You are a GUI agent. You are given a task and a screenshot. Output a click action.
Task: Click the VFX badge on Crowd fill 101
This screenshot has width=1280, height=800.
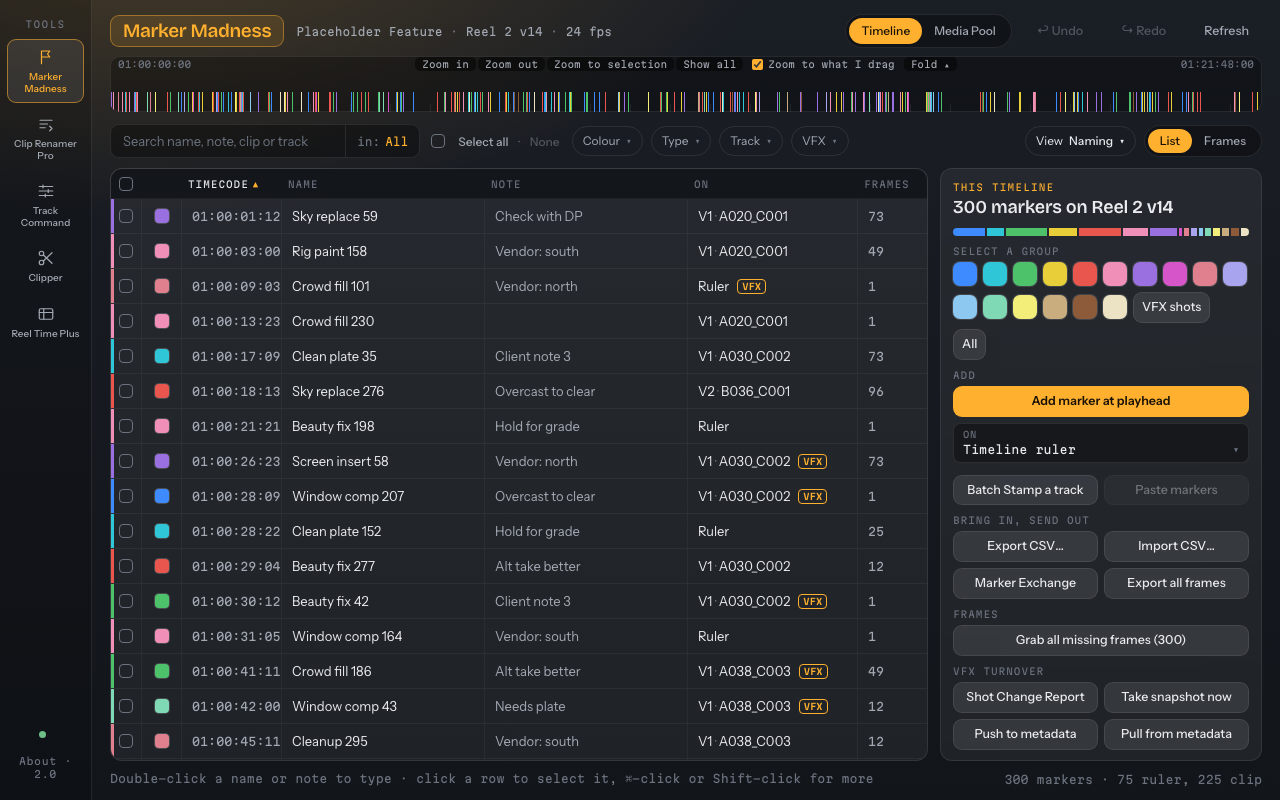751,286
